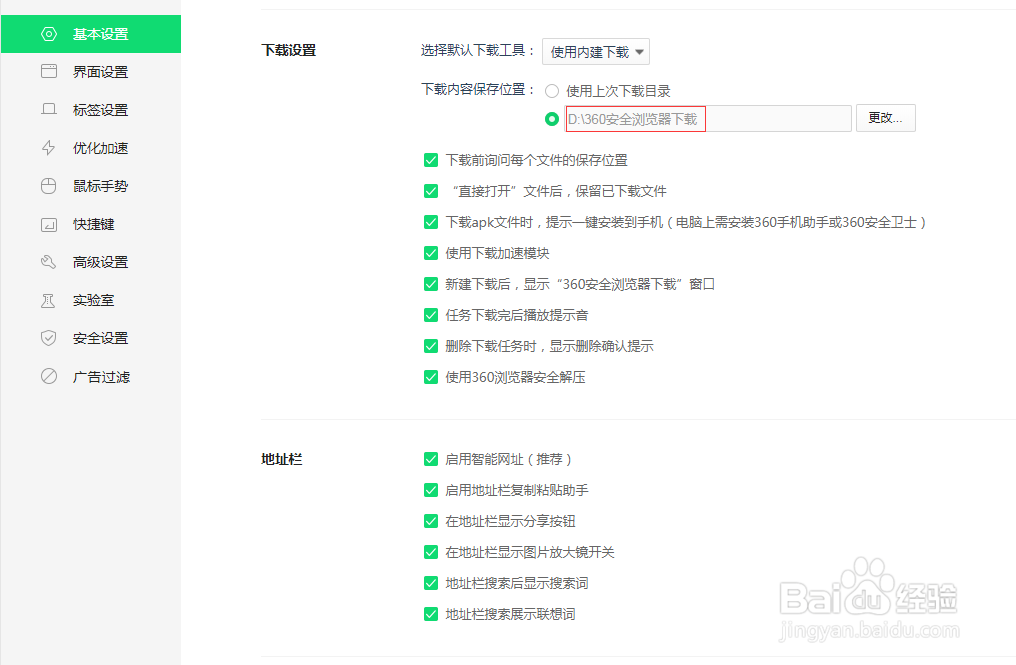The image size is (1016, 665).
Task: Toggle 启用智能网址（推荐）checkbox
Action: pos(431,459)
